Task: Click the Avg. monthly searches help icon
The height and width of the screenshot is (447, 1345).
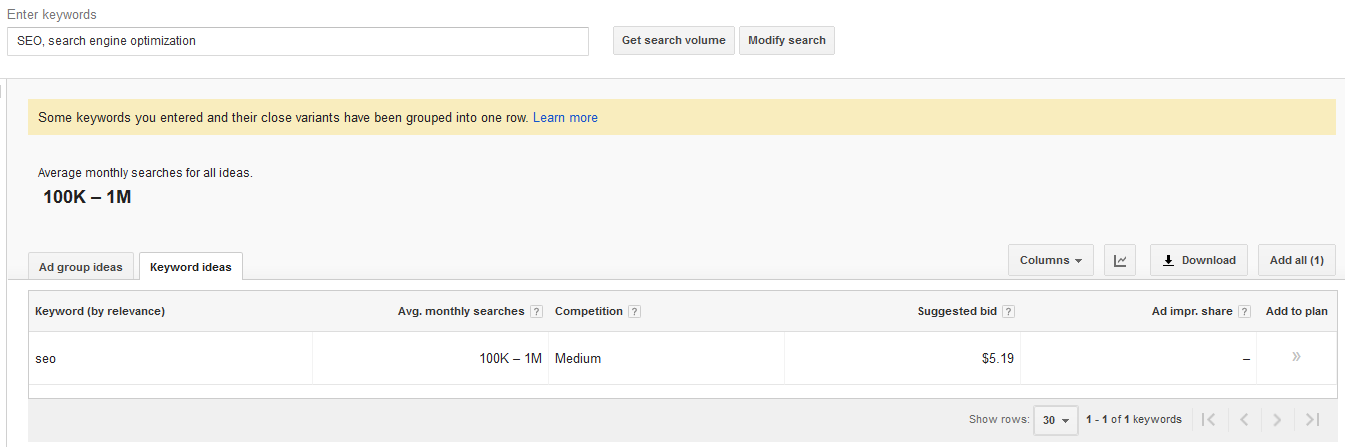Action: (x=537, y=312)
